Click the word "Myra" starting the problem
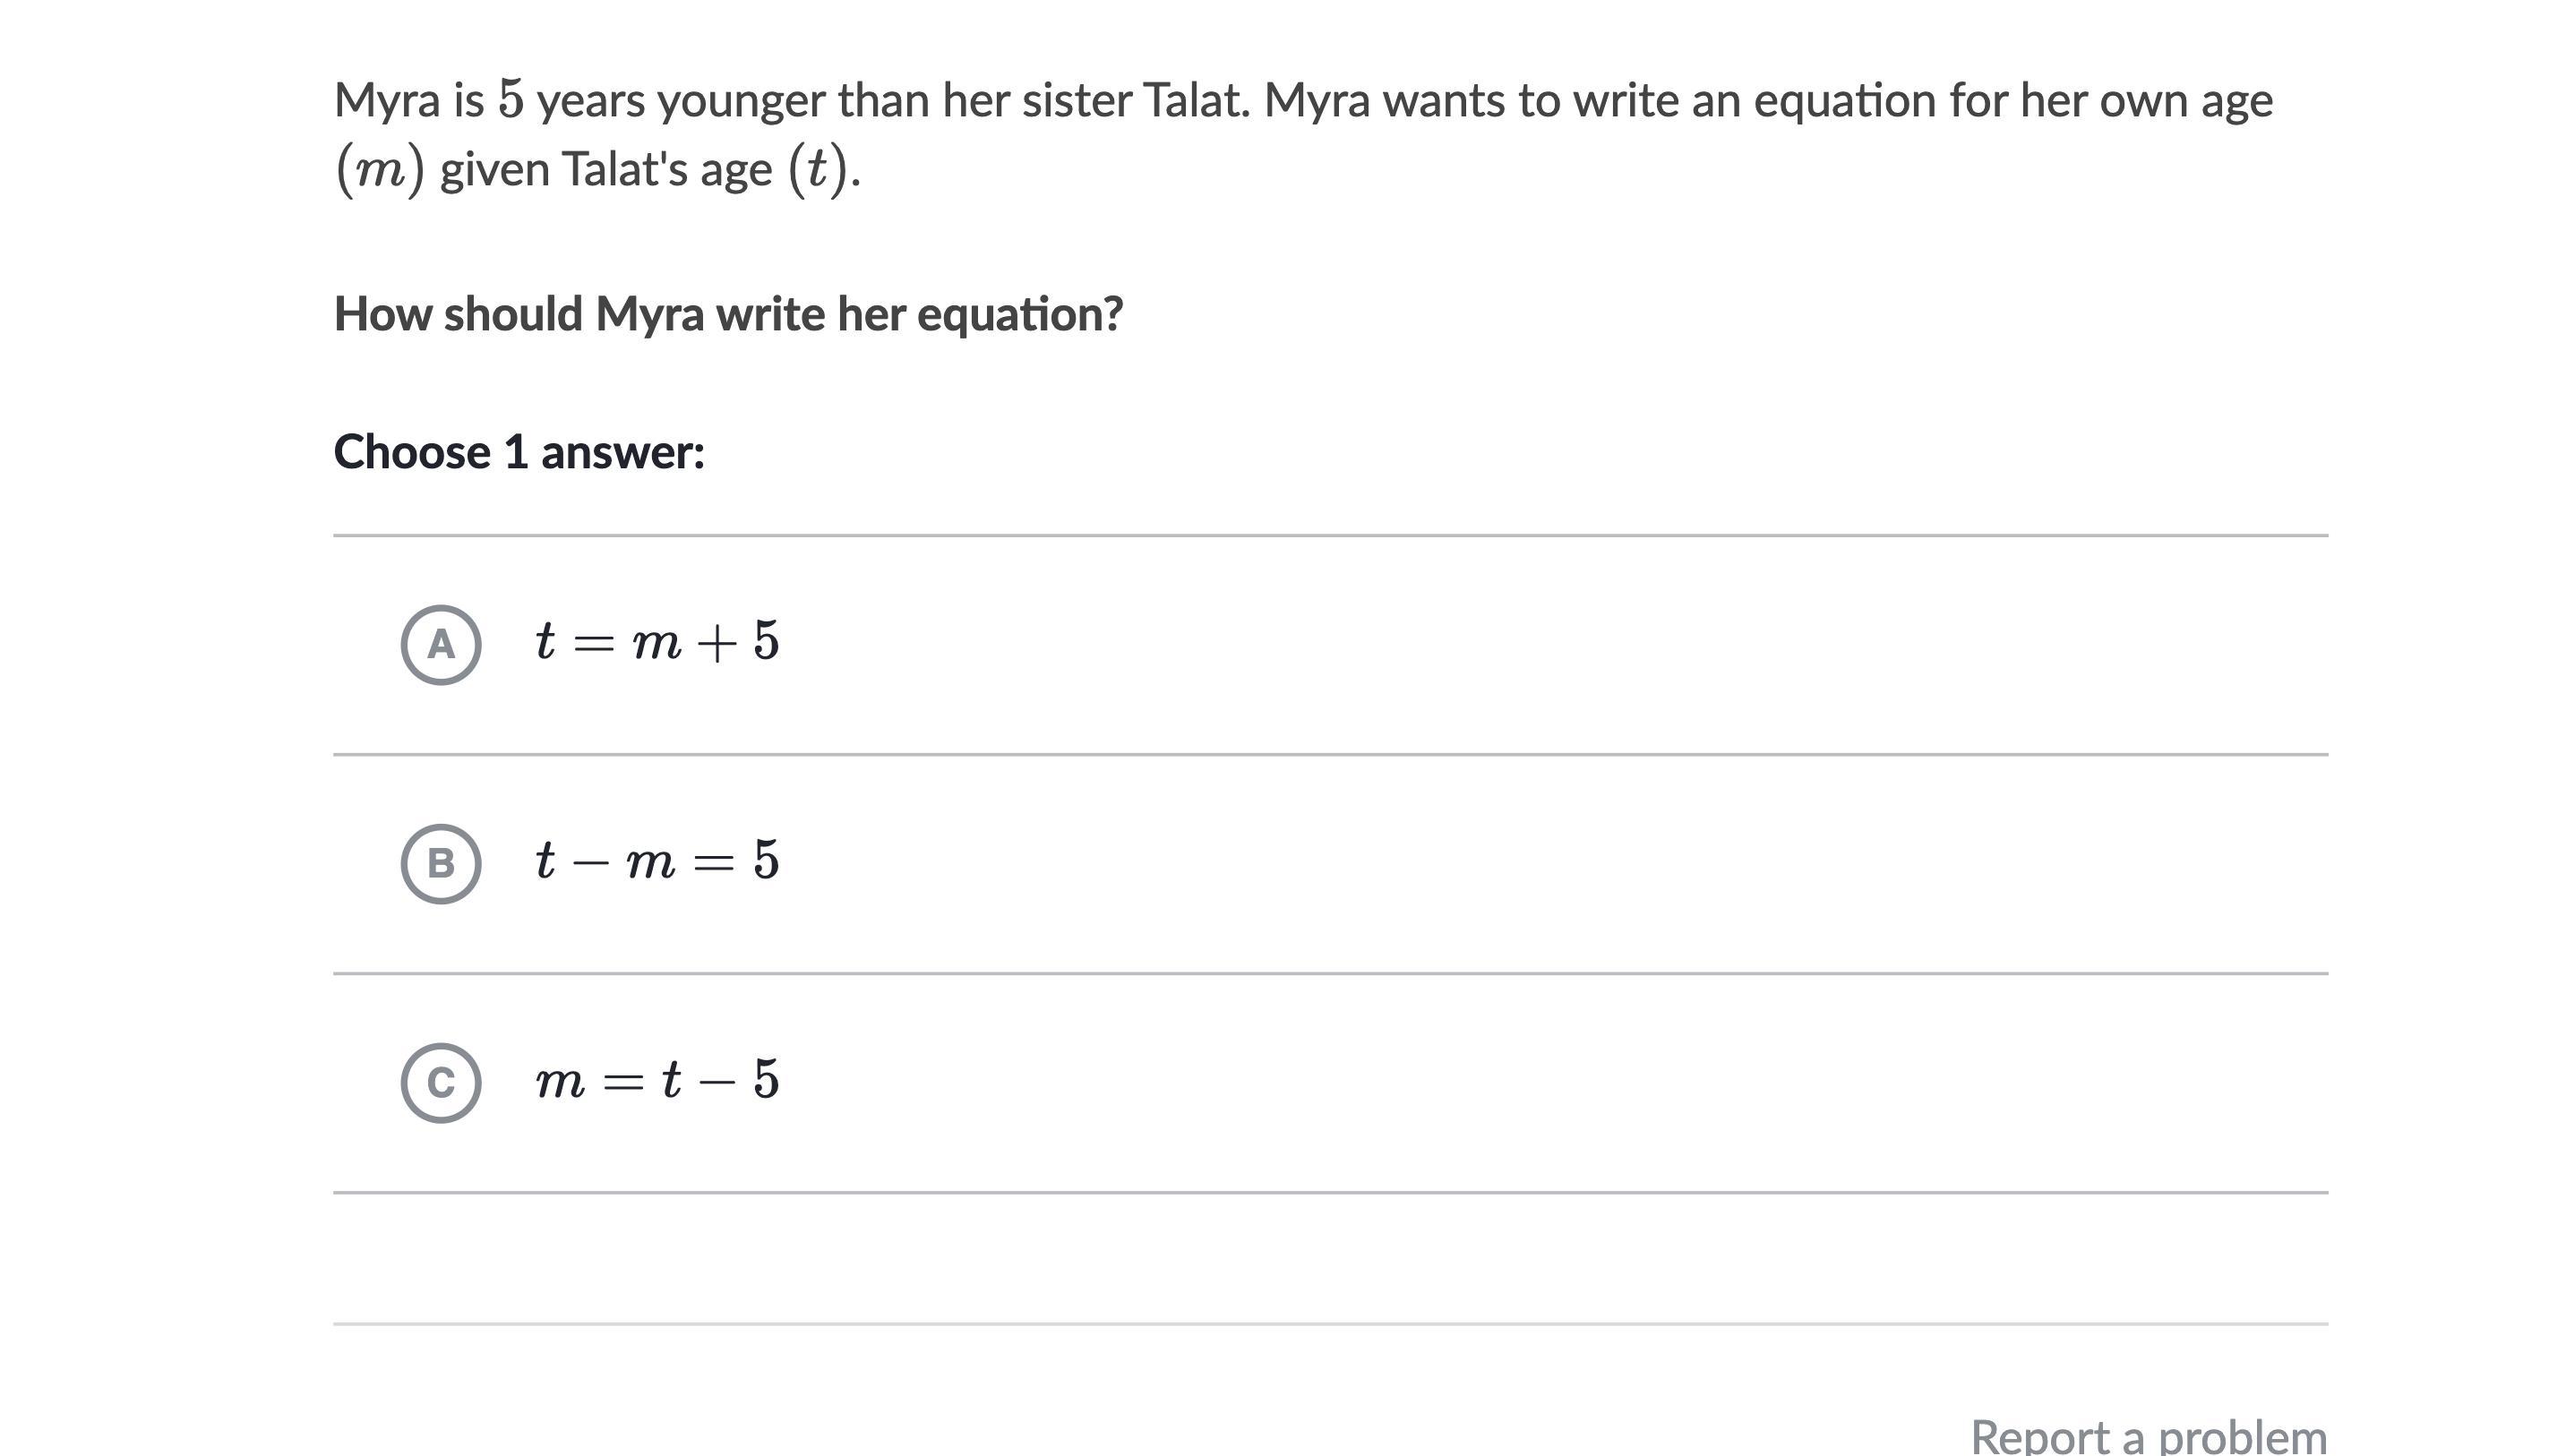2566x1456 pixels. (x=386, y=100)
